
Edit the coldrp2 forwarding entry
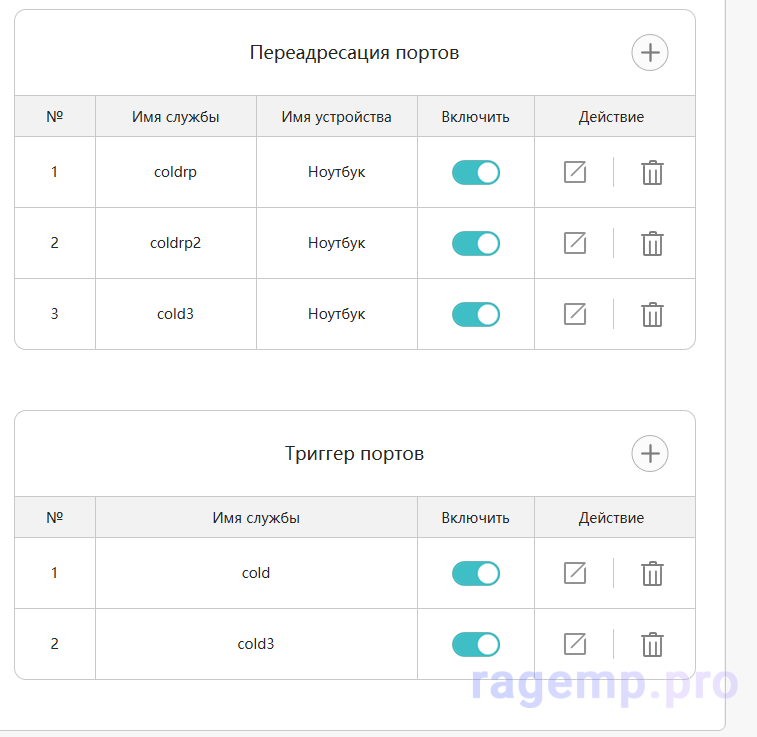(x=575, y=243)
